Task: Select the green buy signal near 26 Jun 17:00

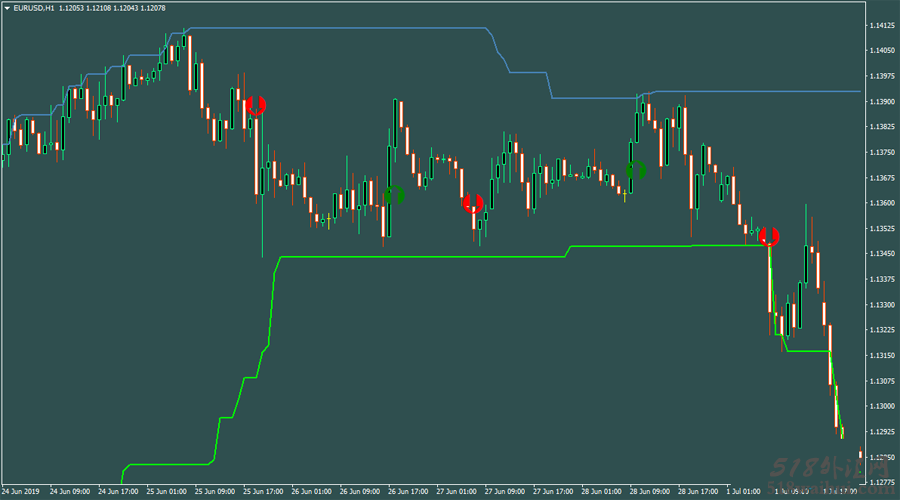Action: (x=394, y=195)
